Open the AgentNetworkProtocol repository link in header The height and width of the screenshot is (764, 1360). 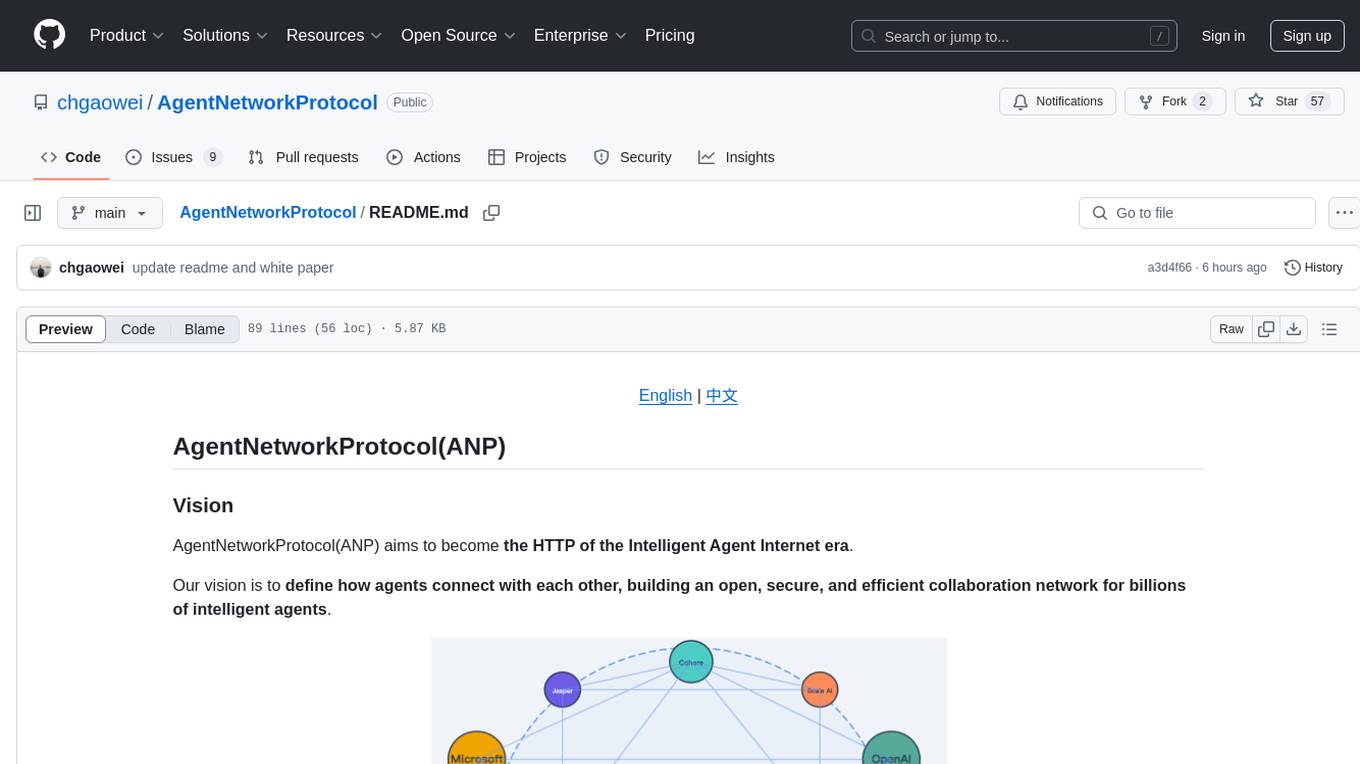tap(267, 102)
